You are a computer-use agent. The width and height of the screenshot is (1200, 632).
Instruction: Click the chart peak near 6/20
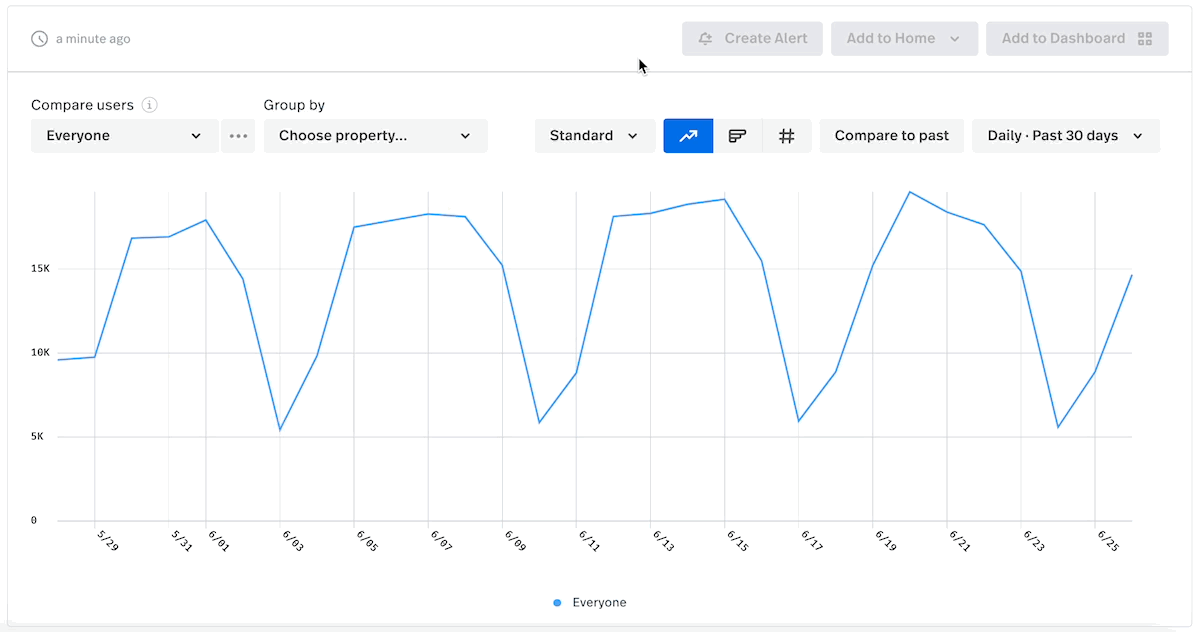coord(909,192)
